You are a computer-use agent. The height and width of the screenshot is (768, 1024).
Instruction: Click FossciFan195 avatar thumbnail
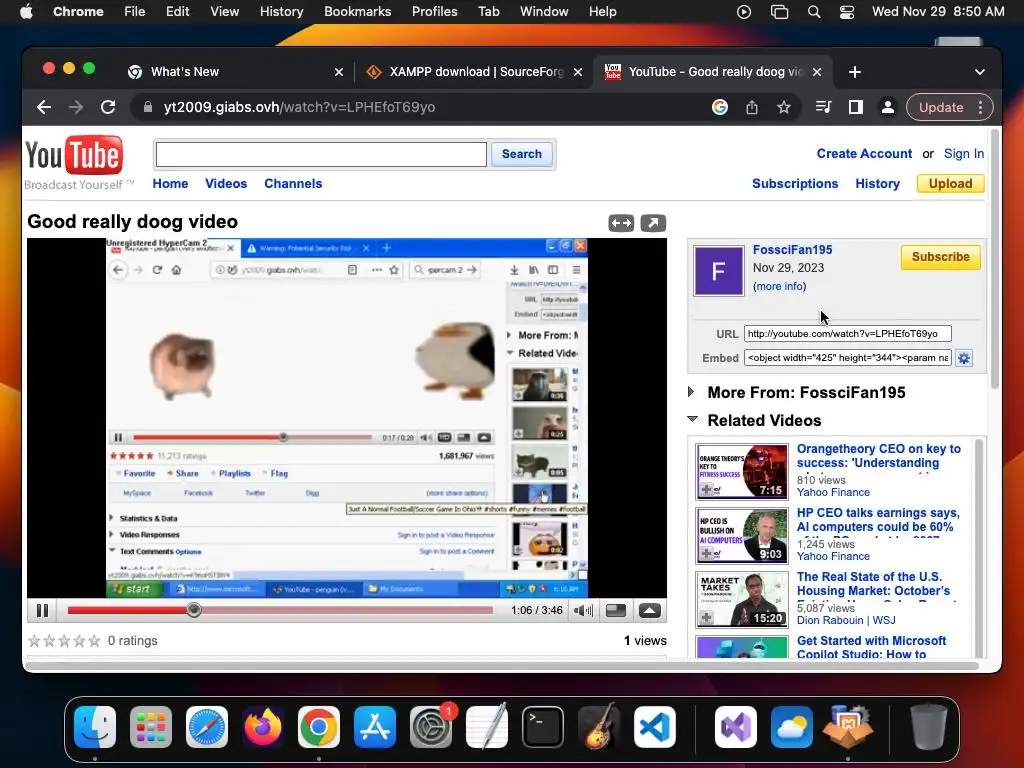click(718, 270)
